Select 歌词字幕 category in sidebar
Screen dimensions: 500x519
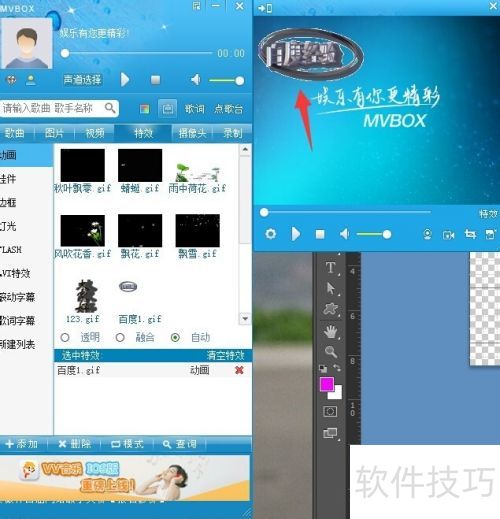click(26, 321)
